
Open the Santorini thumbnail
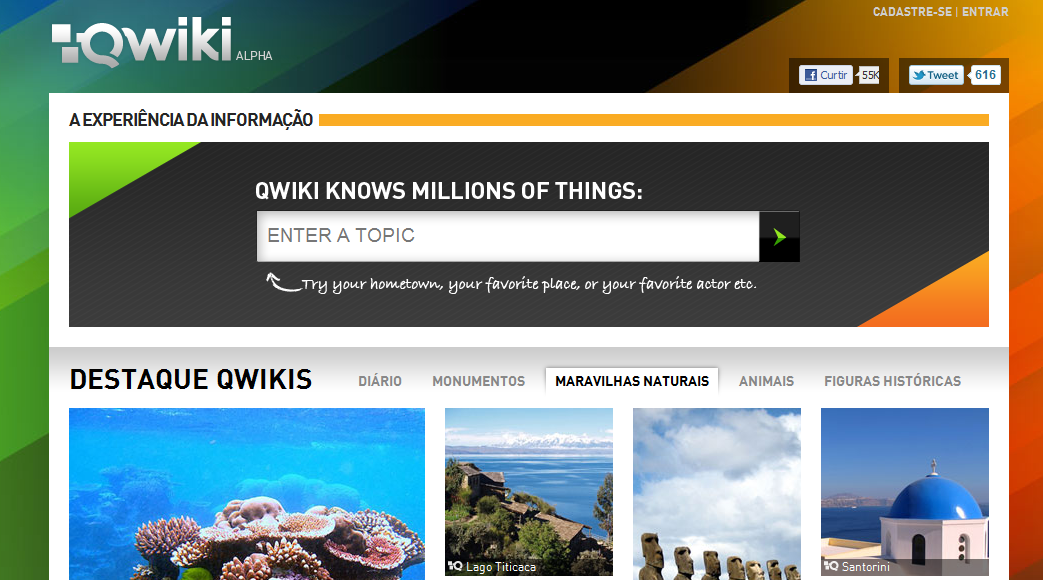point(905,492)
